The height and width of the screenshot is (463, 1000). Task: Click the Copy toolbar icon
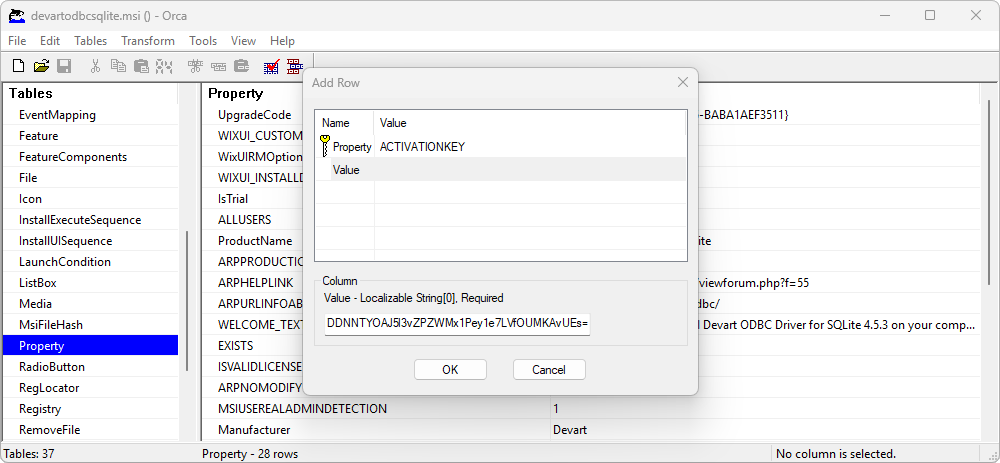118,66
